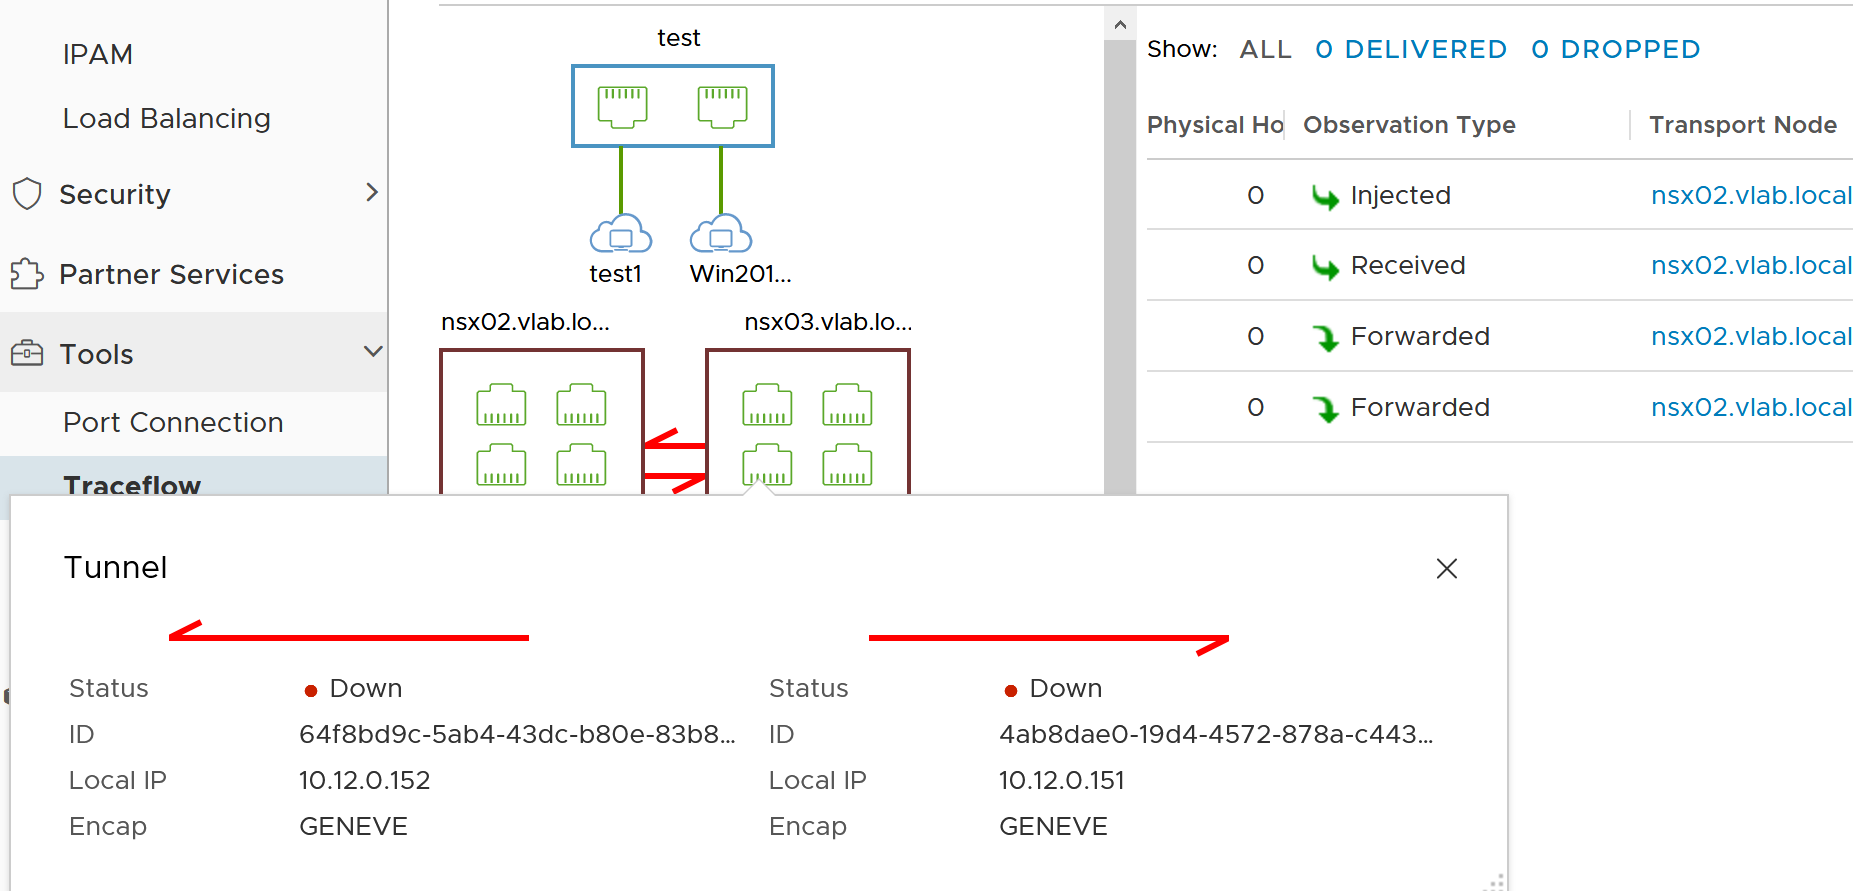Screen dimensions: 1853x891
Task: Filter by 0 DROPPED observations
Action: [1615, 49]
